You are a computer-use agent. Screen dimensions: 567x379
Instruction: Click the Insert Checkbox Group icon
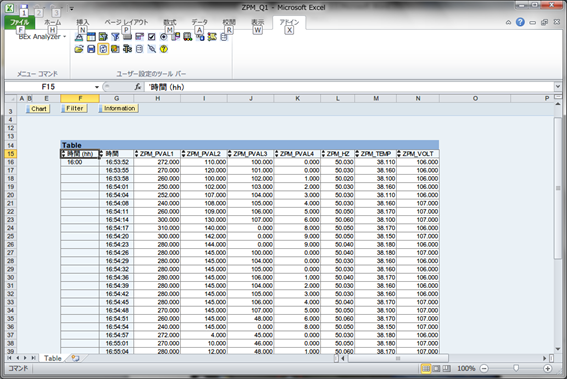[x=152, y=37]
